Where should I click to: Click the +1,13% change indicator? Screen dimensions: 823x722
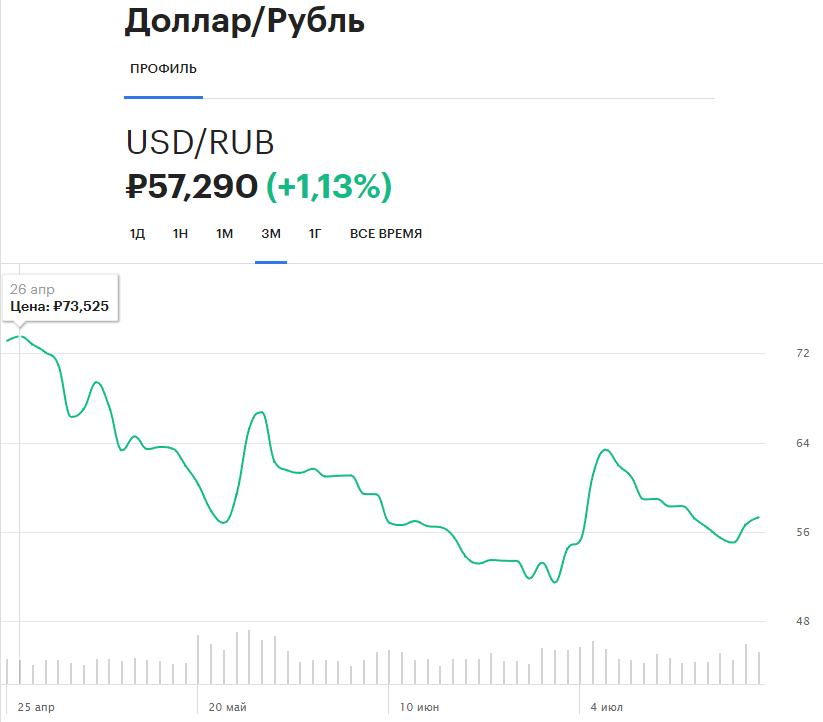point(328,186)
